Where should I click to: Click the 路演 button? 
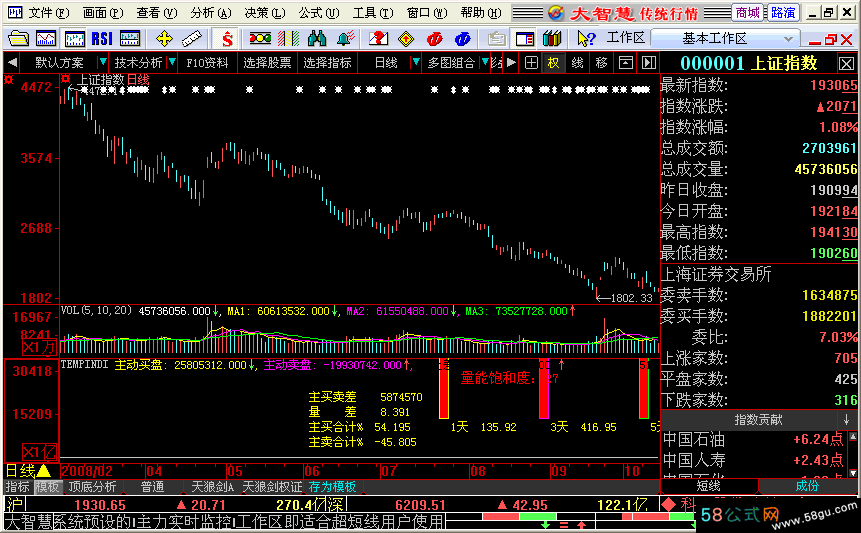click(783, 13)
